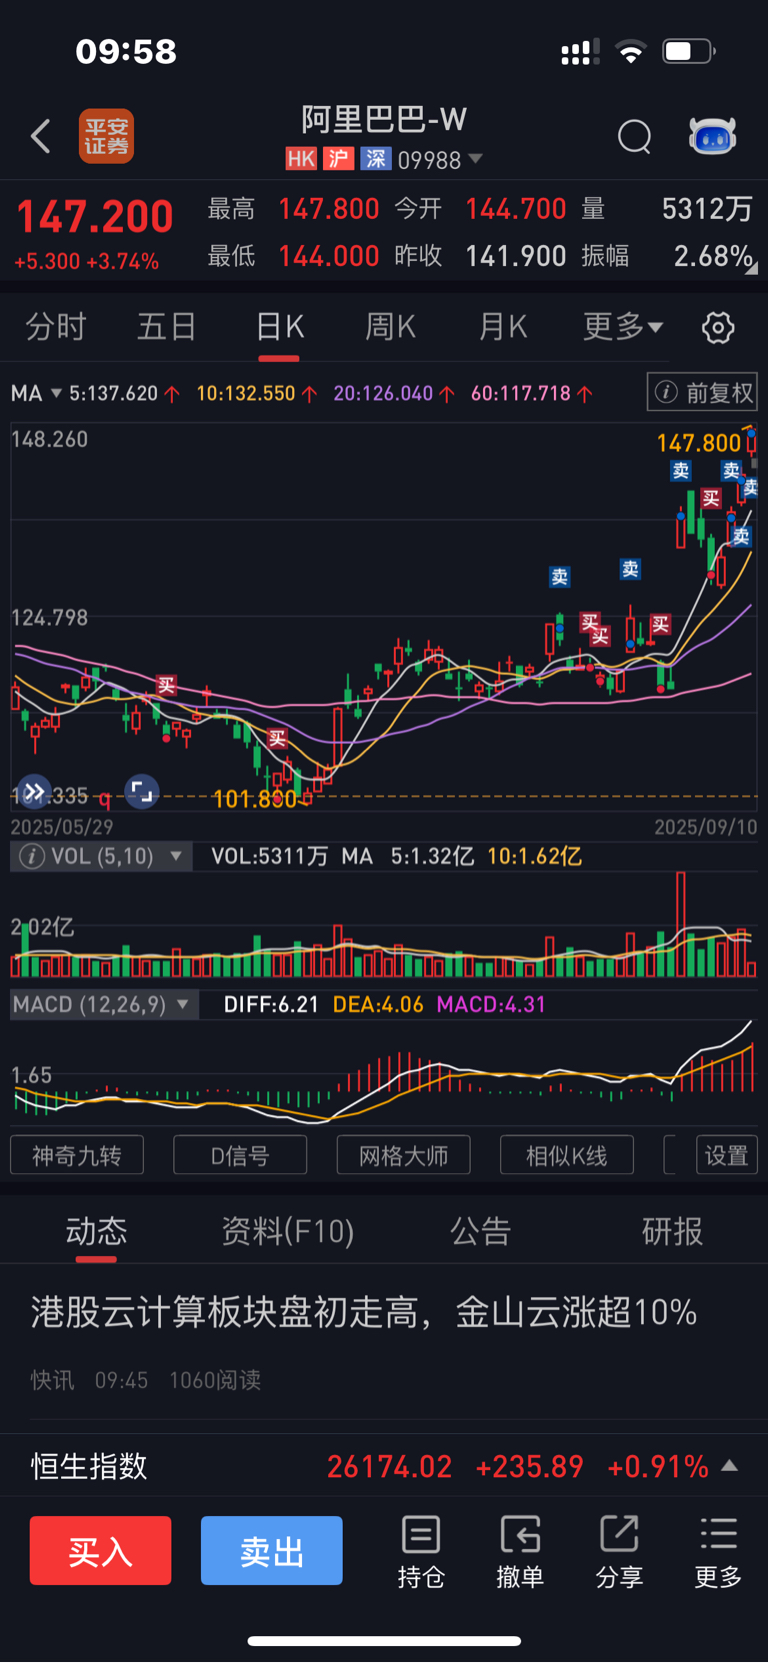Image resolution: width=768 pixels, height=1663 pixels.
Task: Select the 周K chart tab
Action: [x=391, y=327]
